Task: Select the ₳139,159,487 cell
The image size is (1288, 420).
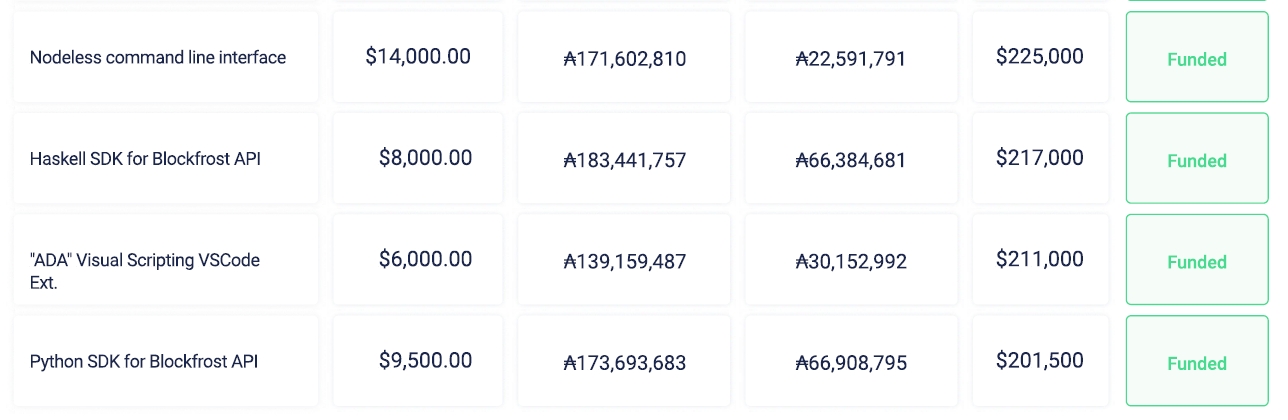Action: pyautogui.click(x=625, y=262)
